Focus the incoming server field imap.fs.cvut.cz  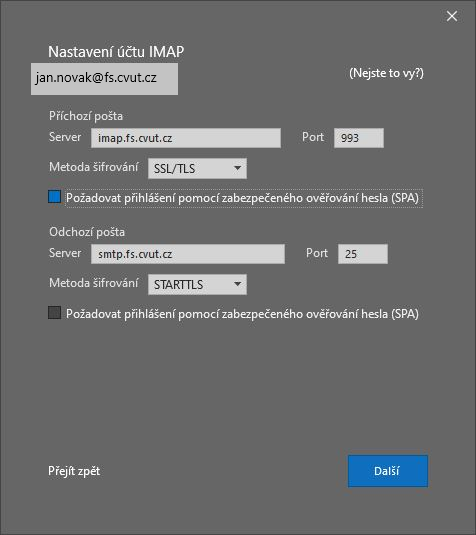186,138
